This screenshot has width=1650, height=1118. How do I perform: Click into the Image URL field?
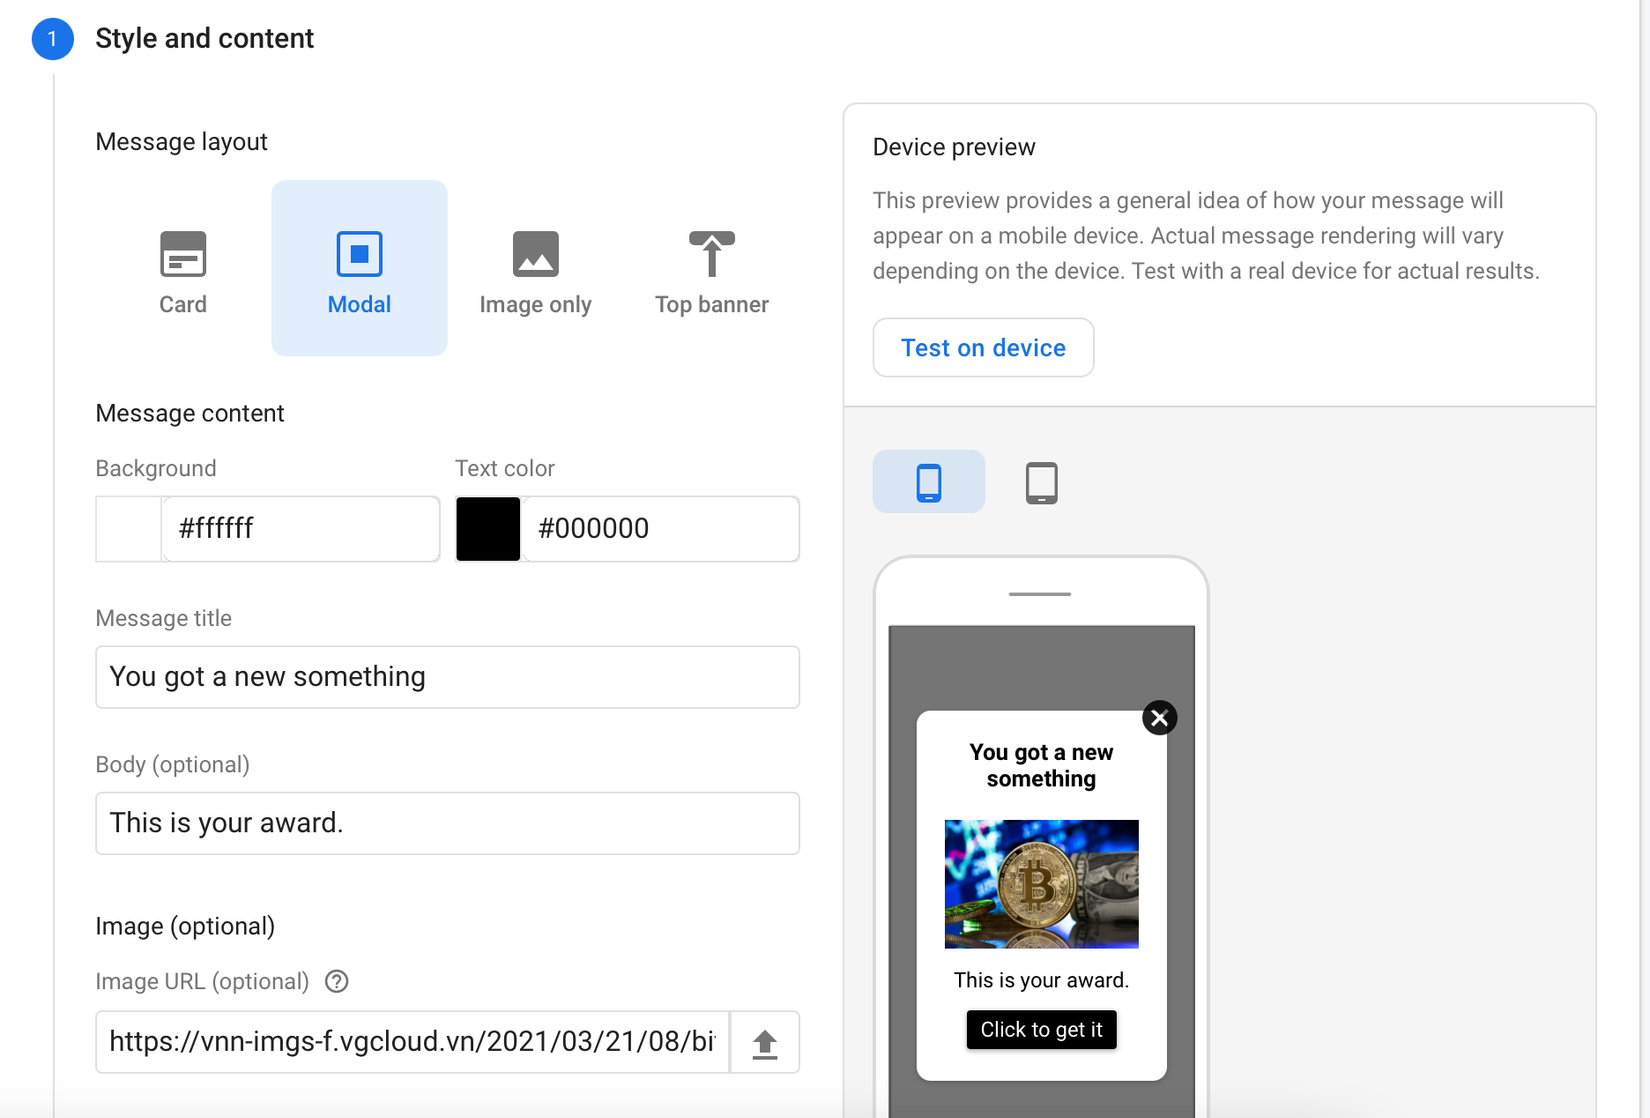(x=412, y=1042)
